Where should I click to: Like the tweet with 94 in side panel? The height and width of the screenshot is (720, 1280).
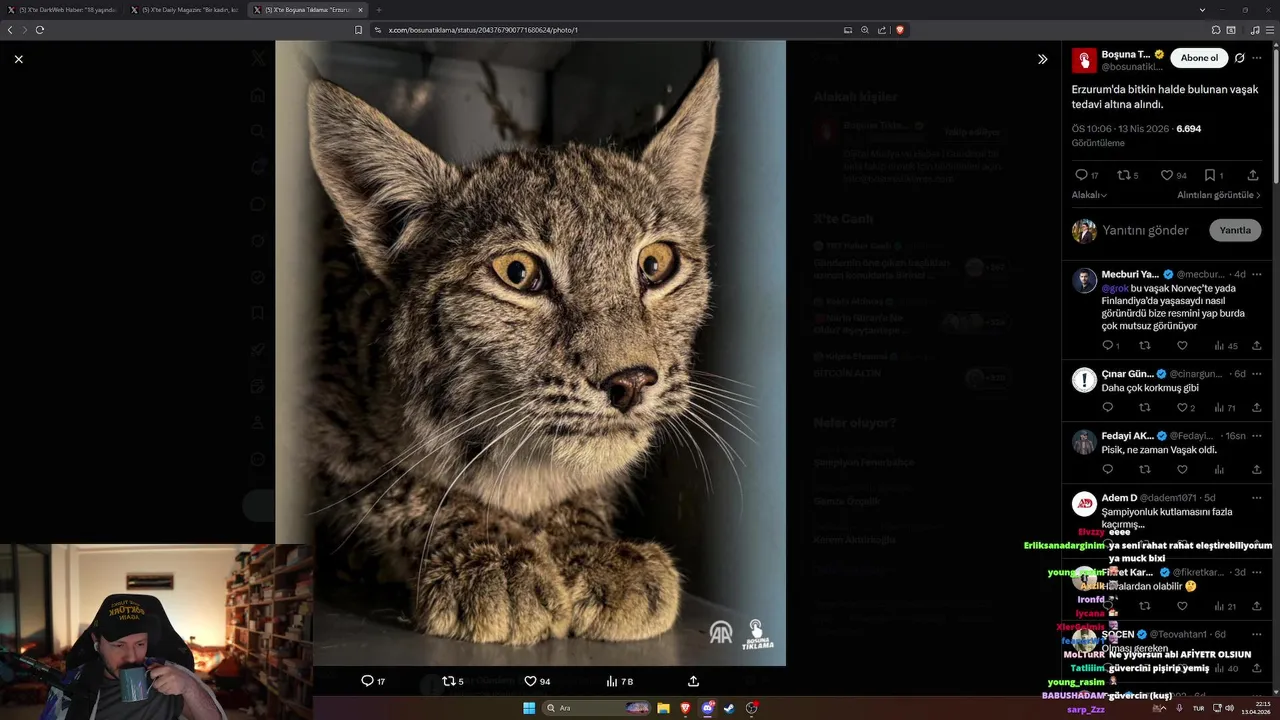[x=1173, y=175]
